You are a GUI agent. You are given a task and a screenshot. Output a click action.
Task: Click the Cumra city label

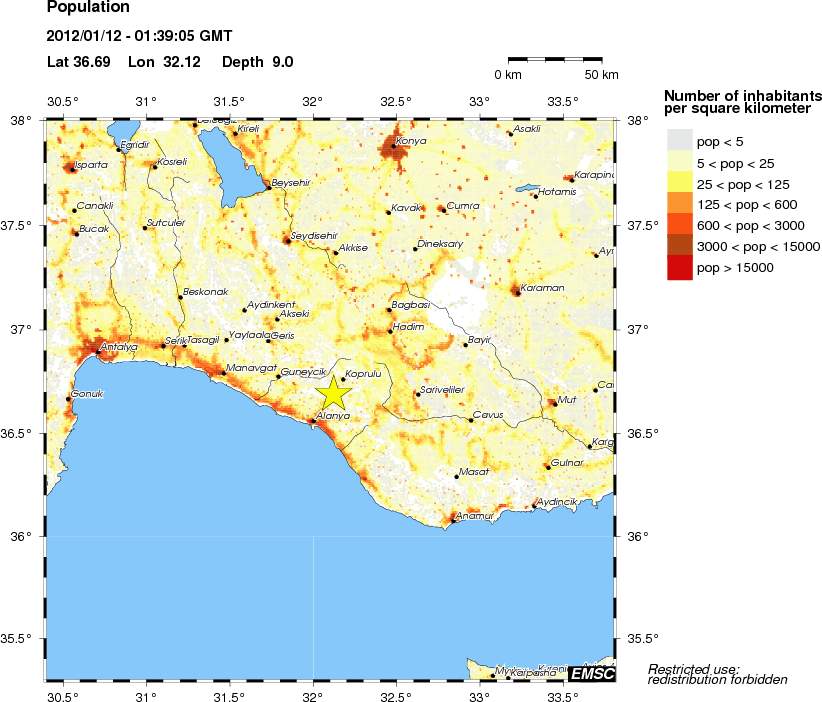point(463,206)
